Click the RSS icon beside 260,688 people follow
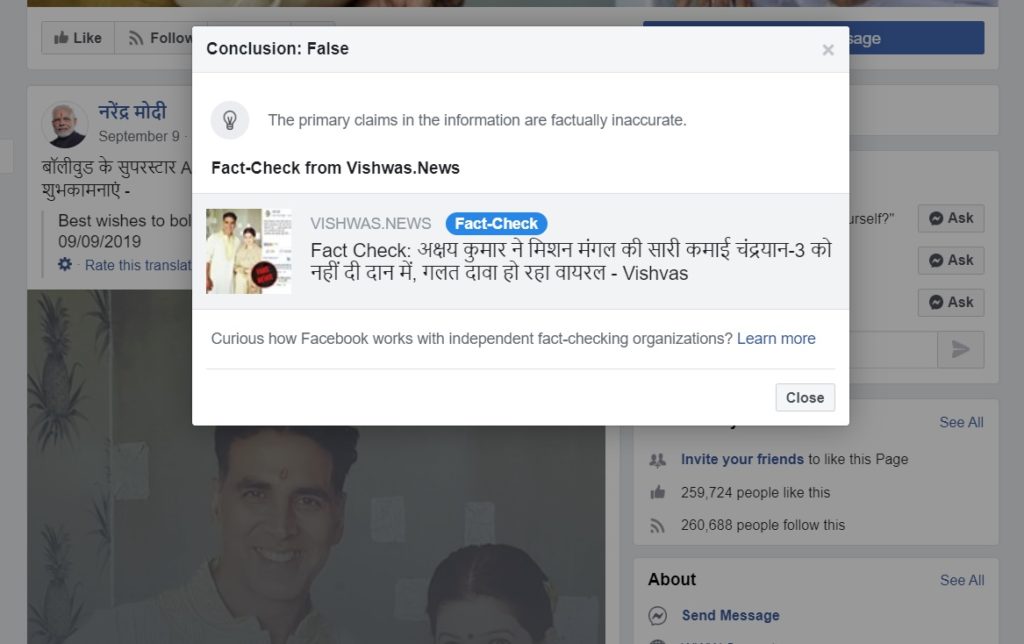Image resolution: width=1024 pixels, height=644 pixels. 658,525
